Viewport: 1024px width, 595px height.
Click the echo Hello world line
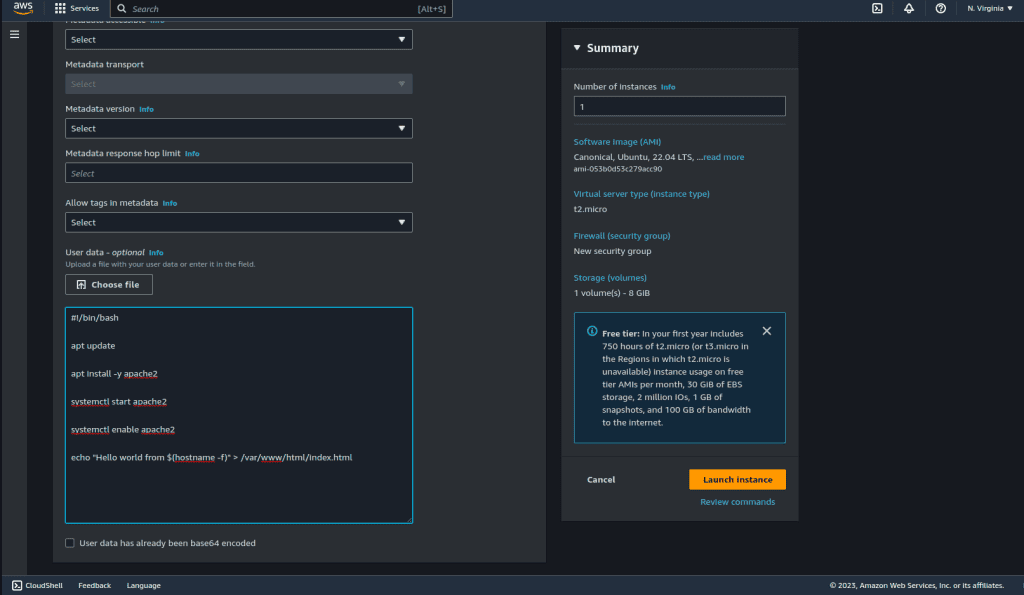(212, 457)
